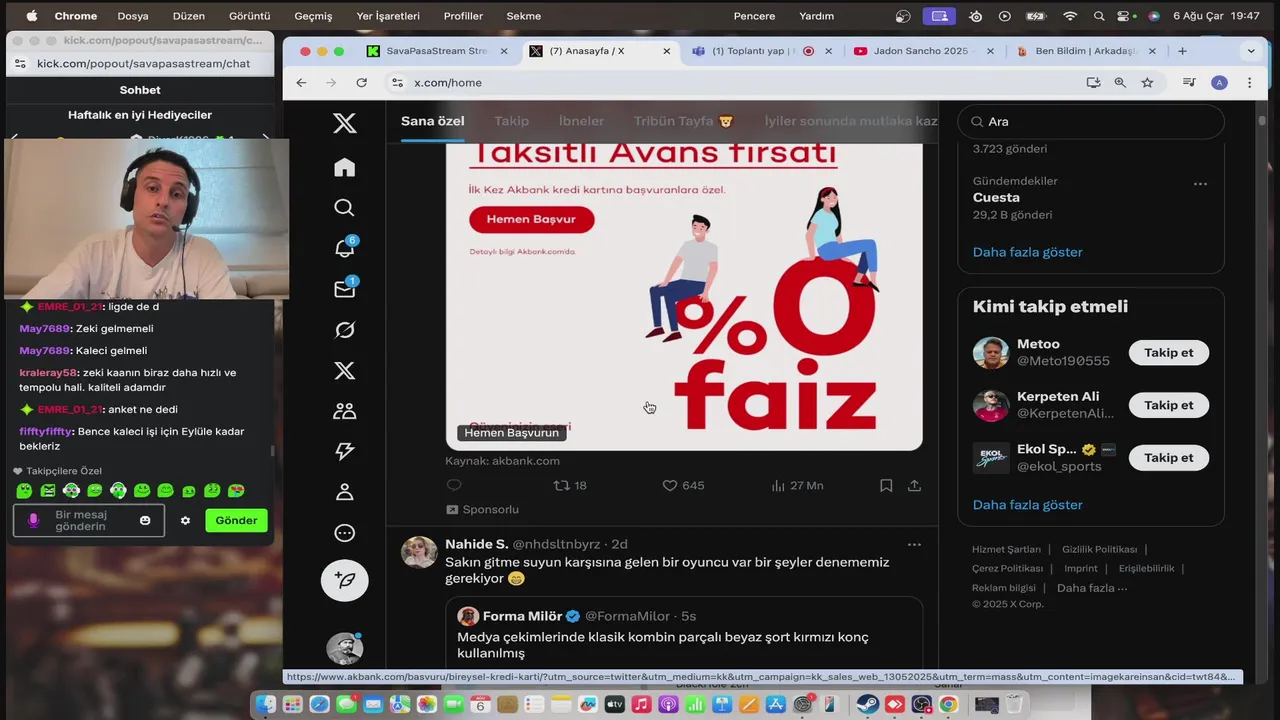This screenshot has width=1280, height=720.
Task: Bookmark the Akbank sponsored post
Action: 886,485
